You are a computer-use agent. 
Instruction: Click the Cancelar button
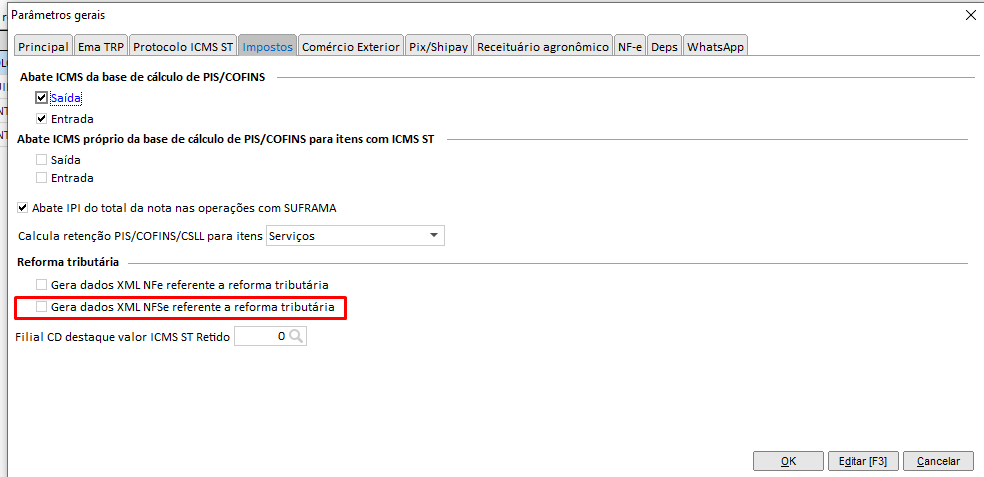tap(938, 461)
